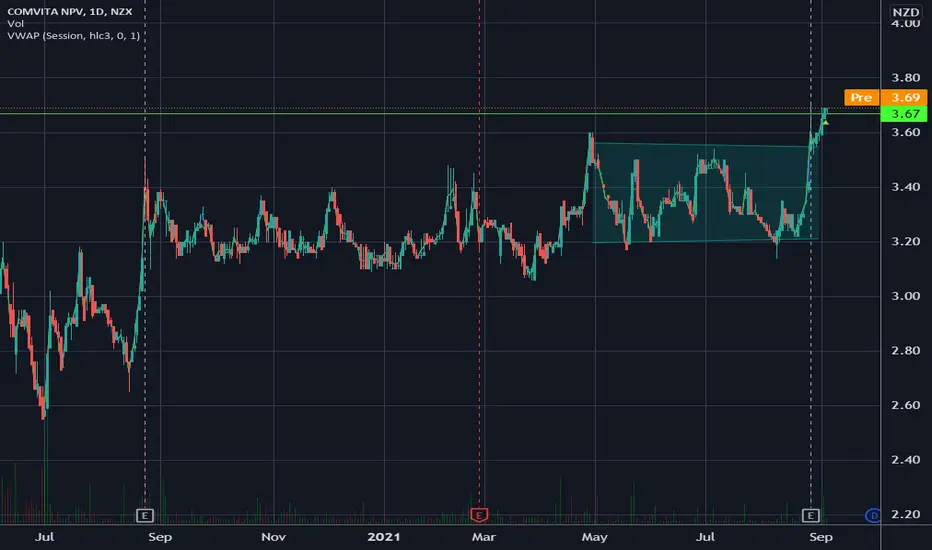The height and width of the screenshot is (550, 932).
Task: Click the 2.80 price axis label
Action: (905, 351)
